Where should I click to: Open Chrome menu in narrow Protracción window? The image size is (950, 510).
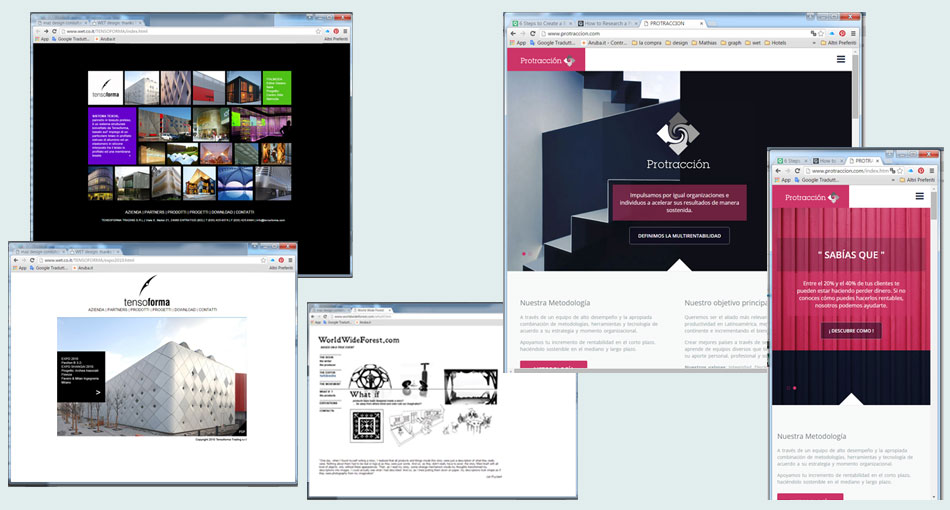click(x=932, y=171)
